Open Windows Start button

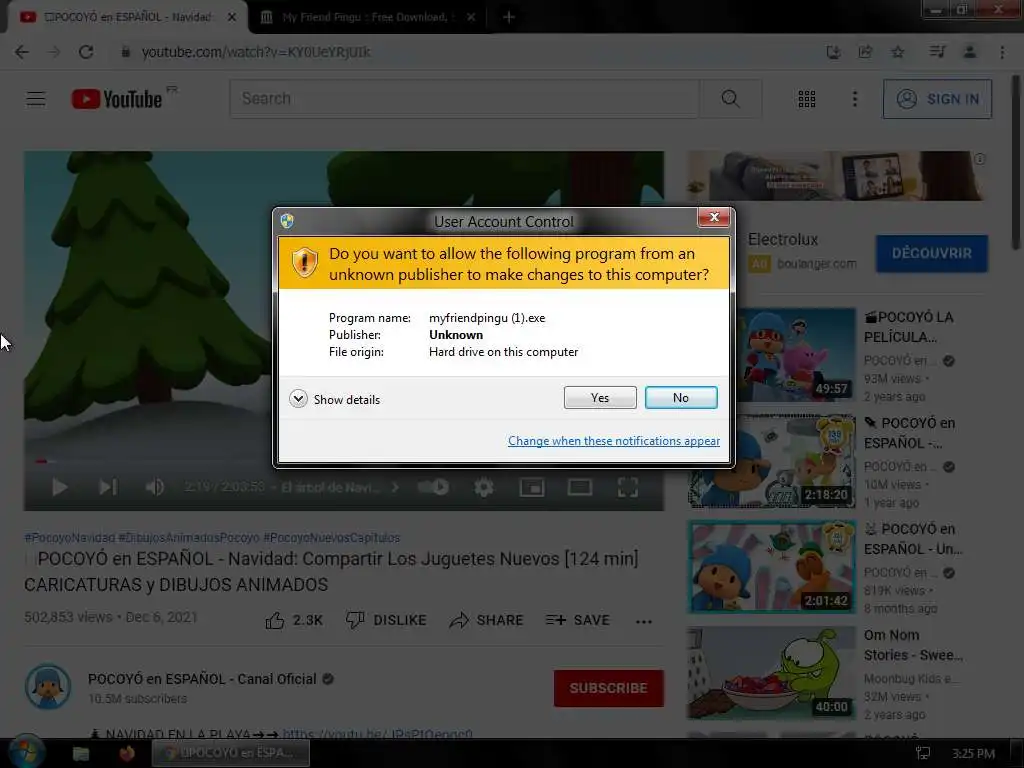[26, 753]
